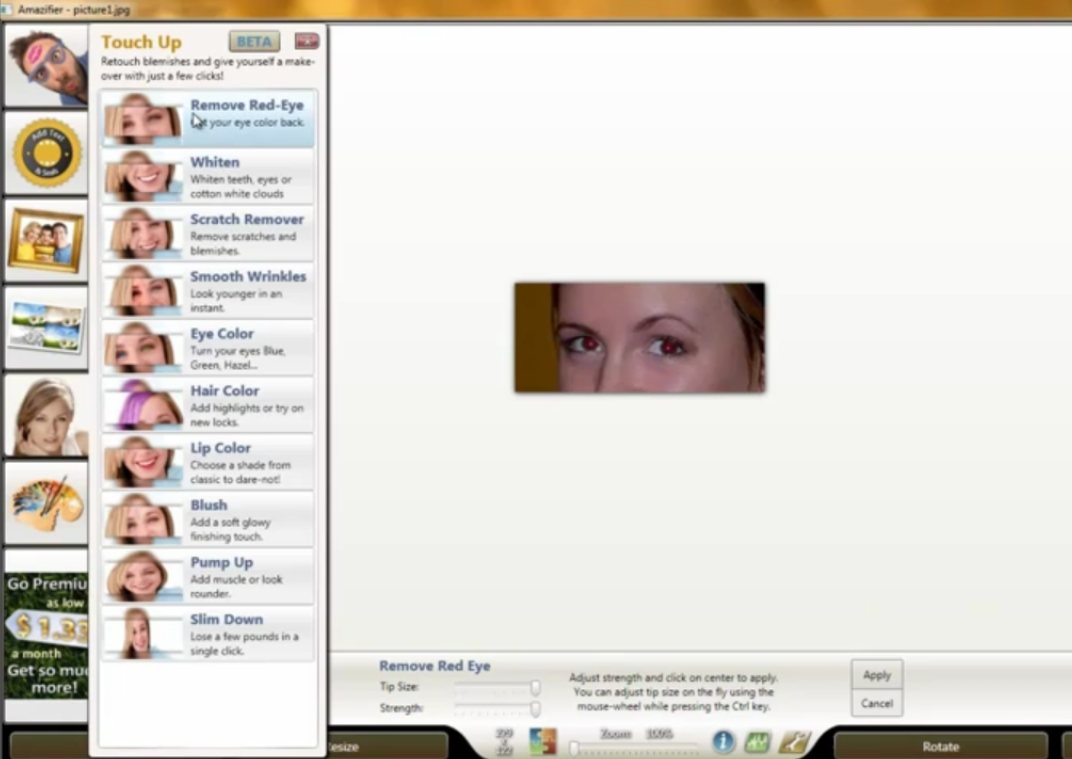The width and height of the screenshot is (1072, 759).
Task: Select the Scratch Remover tool
Action: [209, 233]
